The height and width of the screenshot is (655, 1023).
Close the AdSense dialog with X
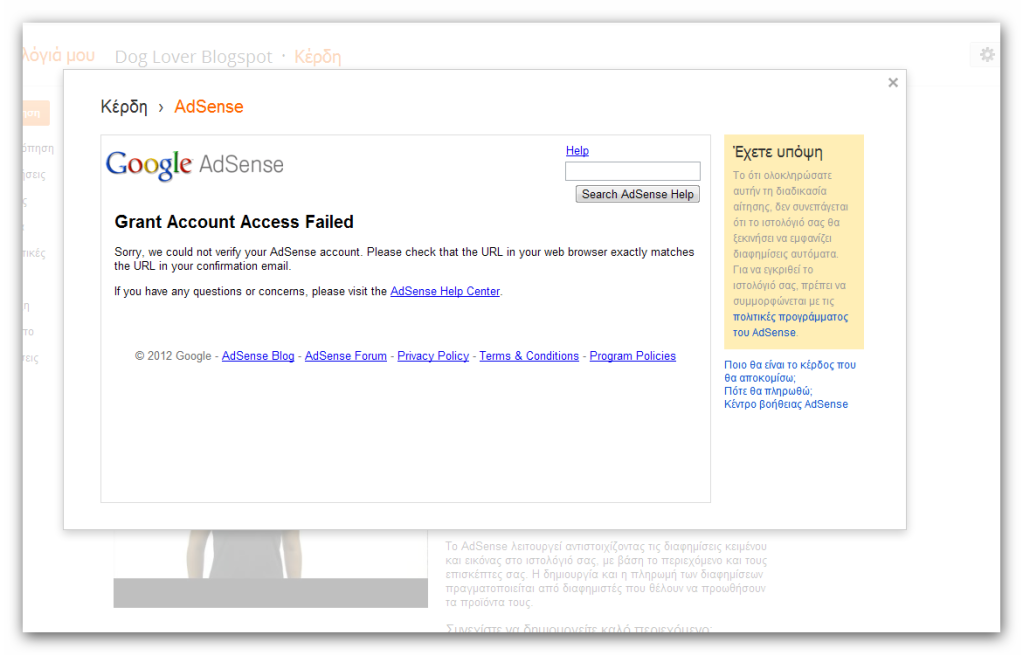[893, 82]
